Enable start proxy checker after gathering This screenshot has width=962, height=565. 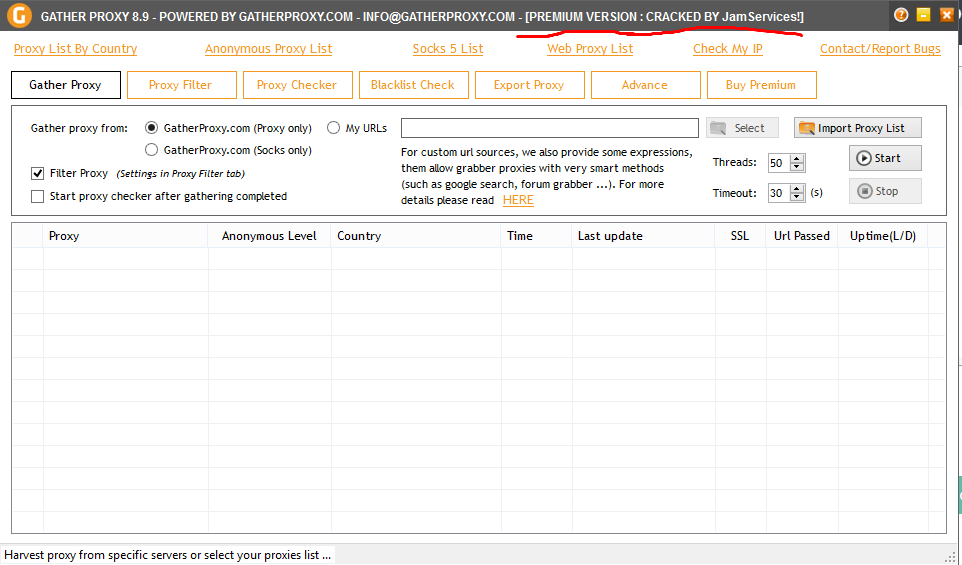coord(38,196)
